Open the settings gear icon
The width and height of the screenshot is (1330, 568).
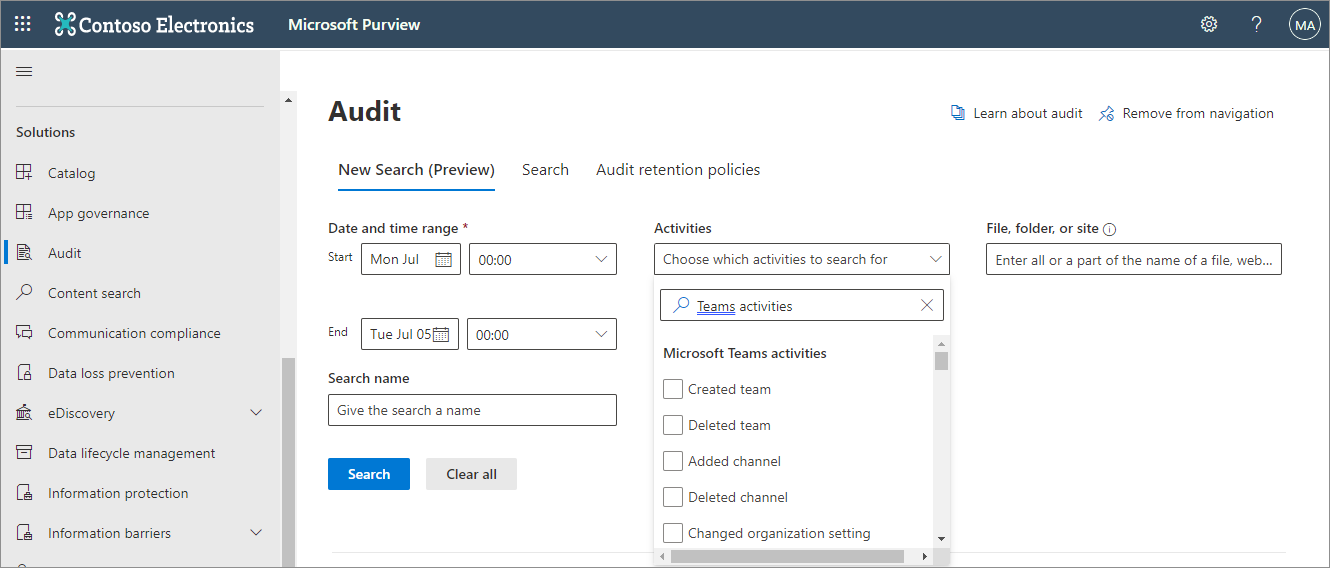point(1209,24)
